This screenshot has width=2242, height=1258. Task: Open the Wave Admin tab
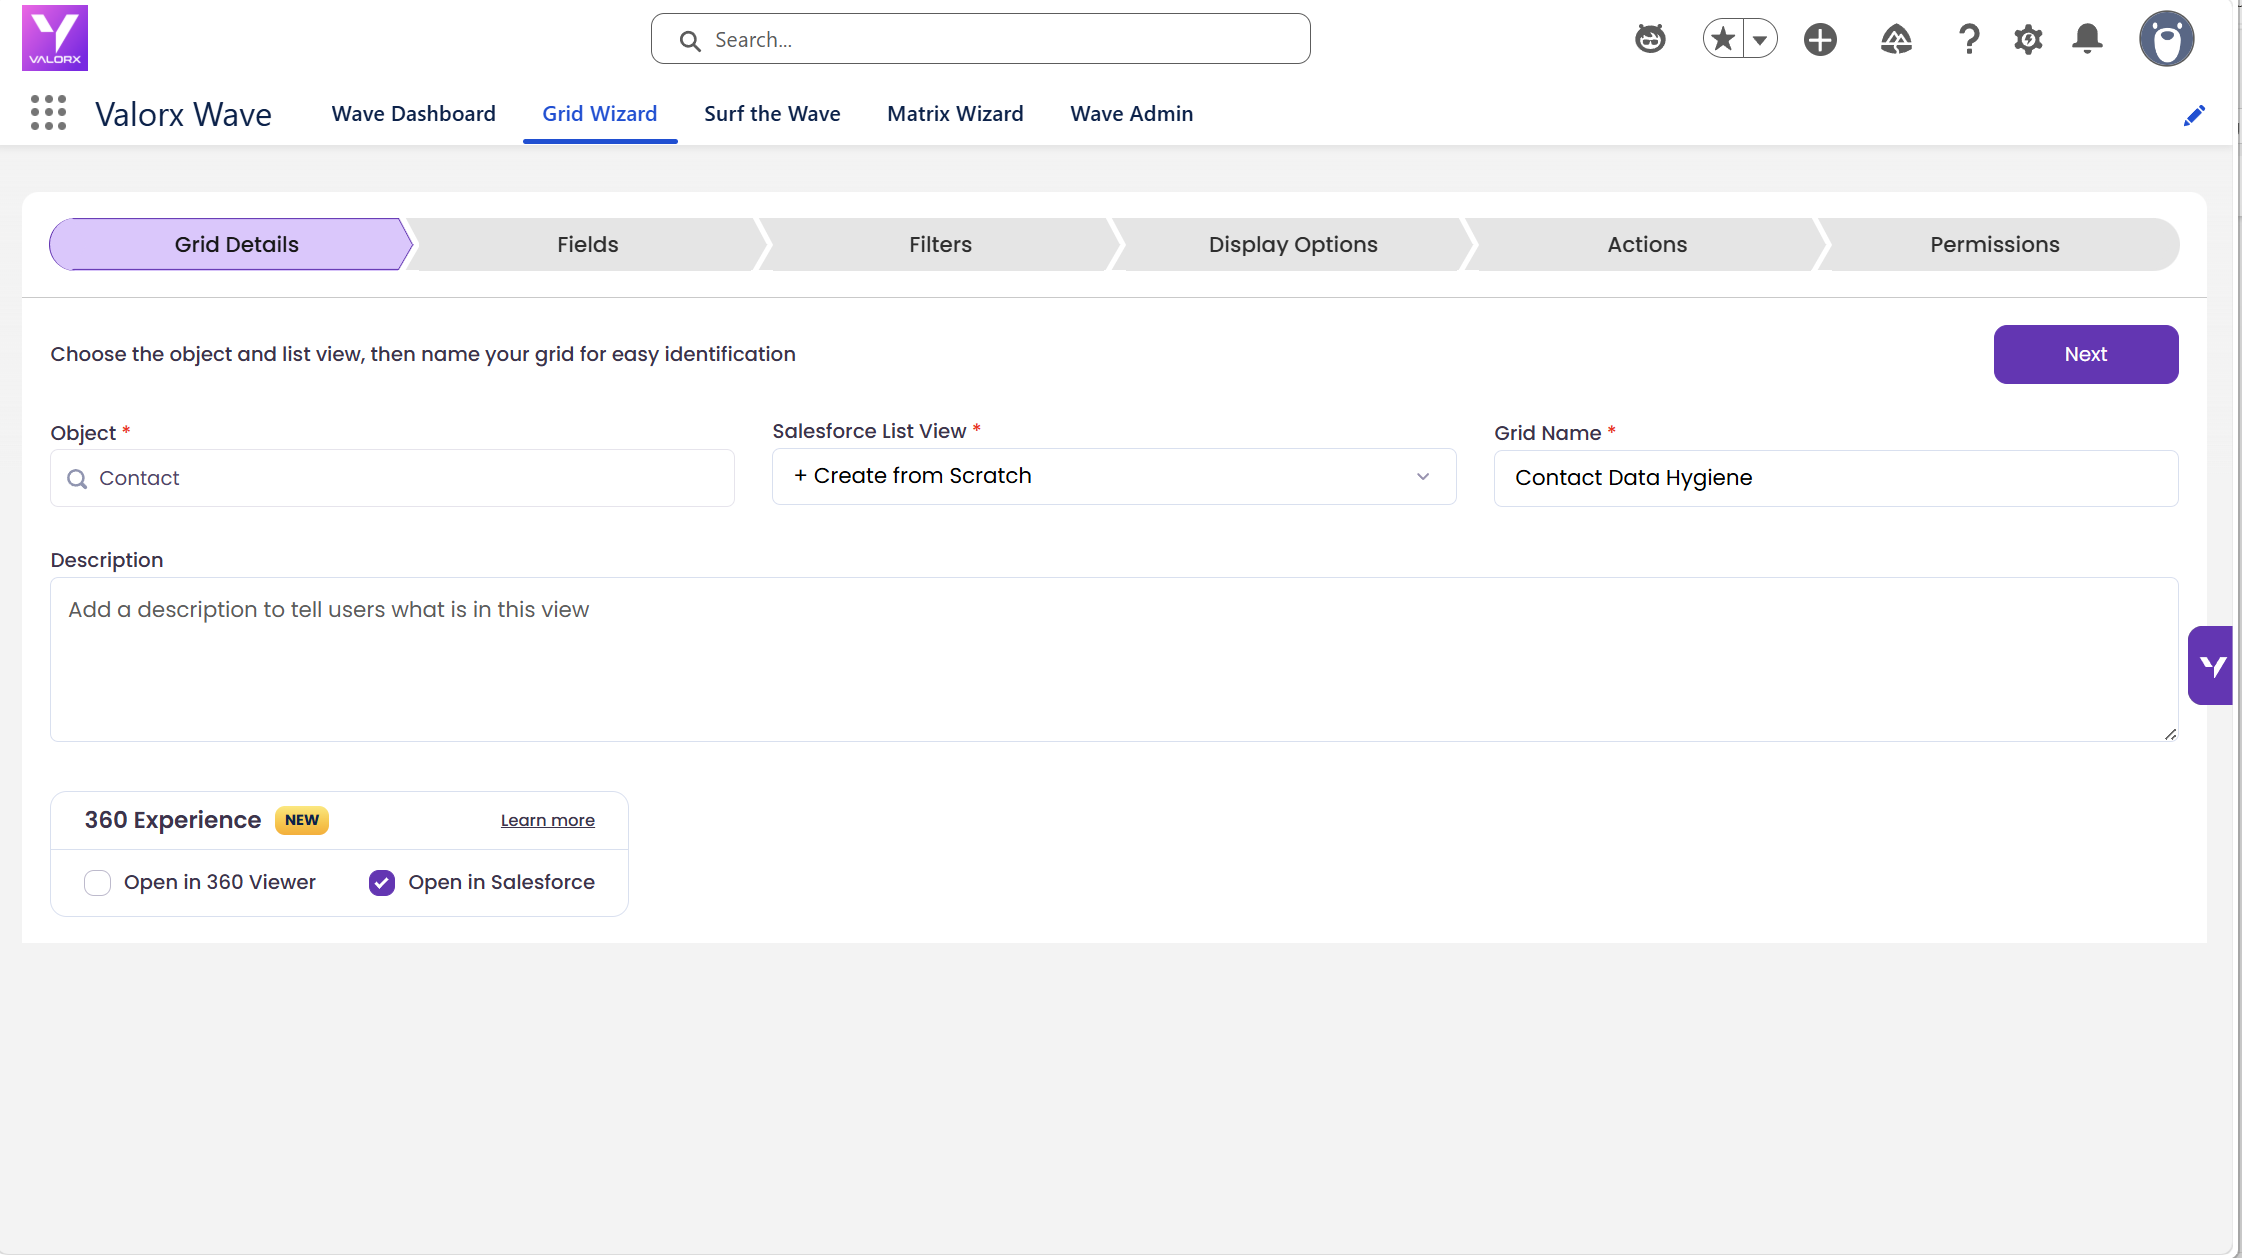coord(1131,114)
